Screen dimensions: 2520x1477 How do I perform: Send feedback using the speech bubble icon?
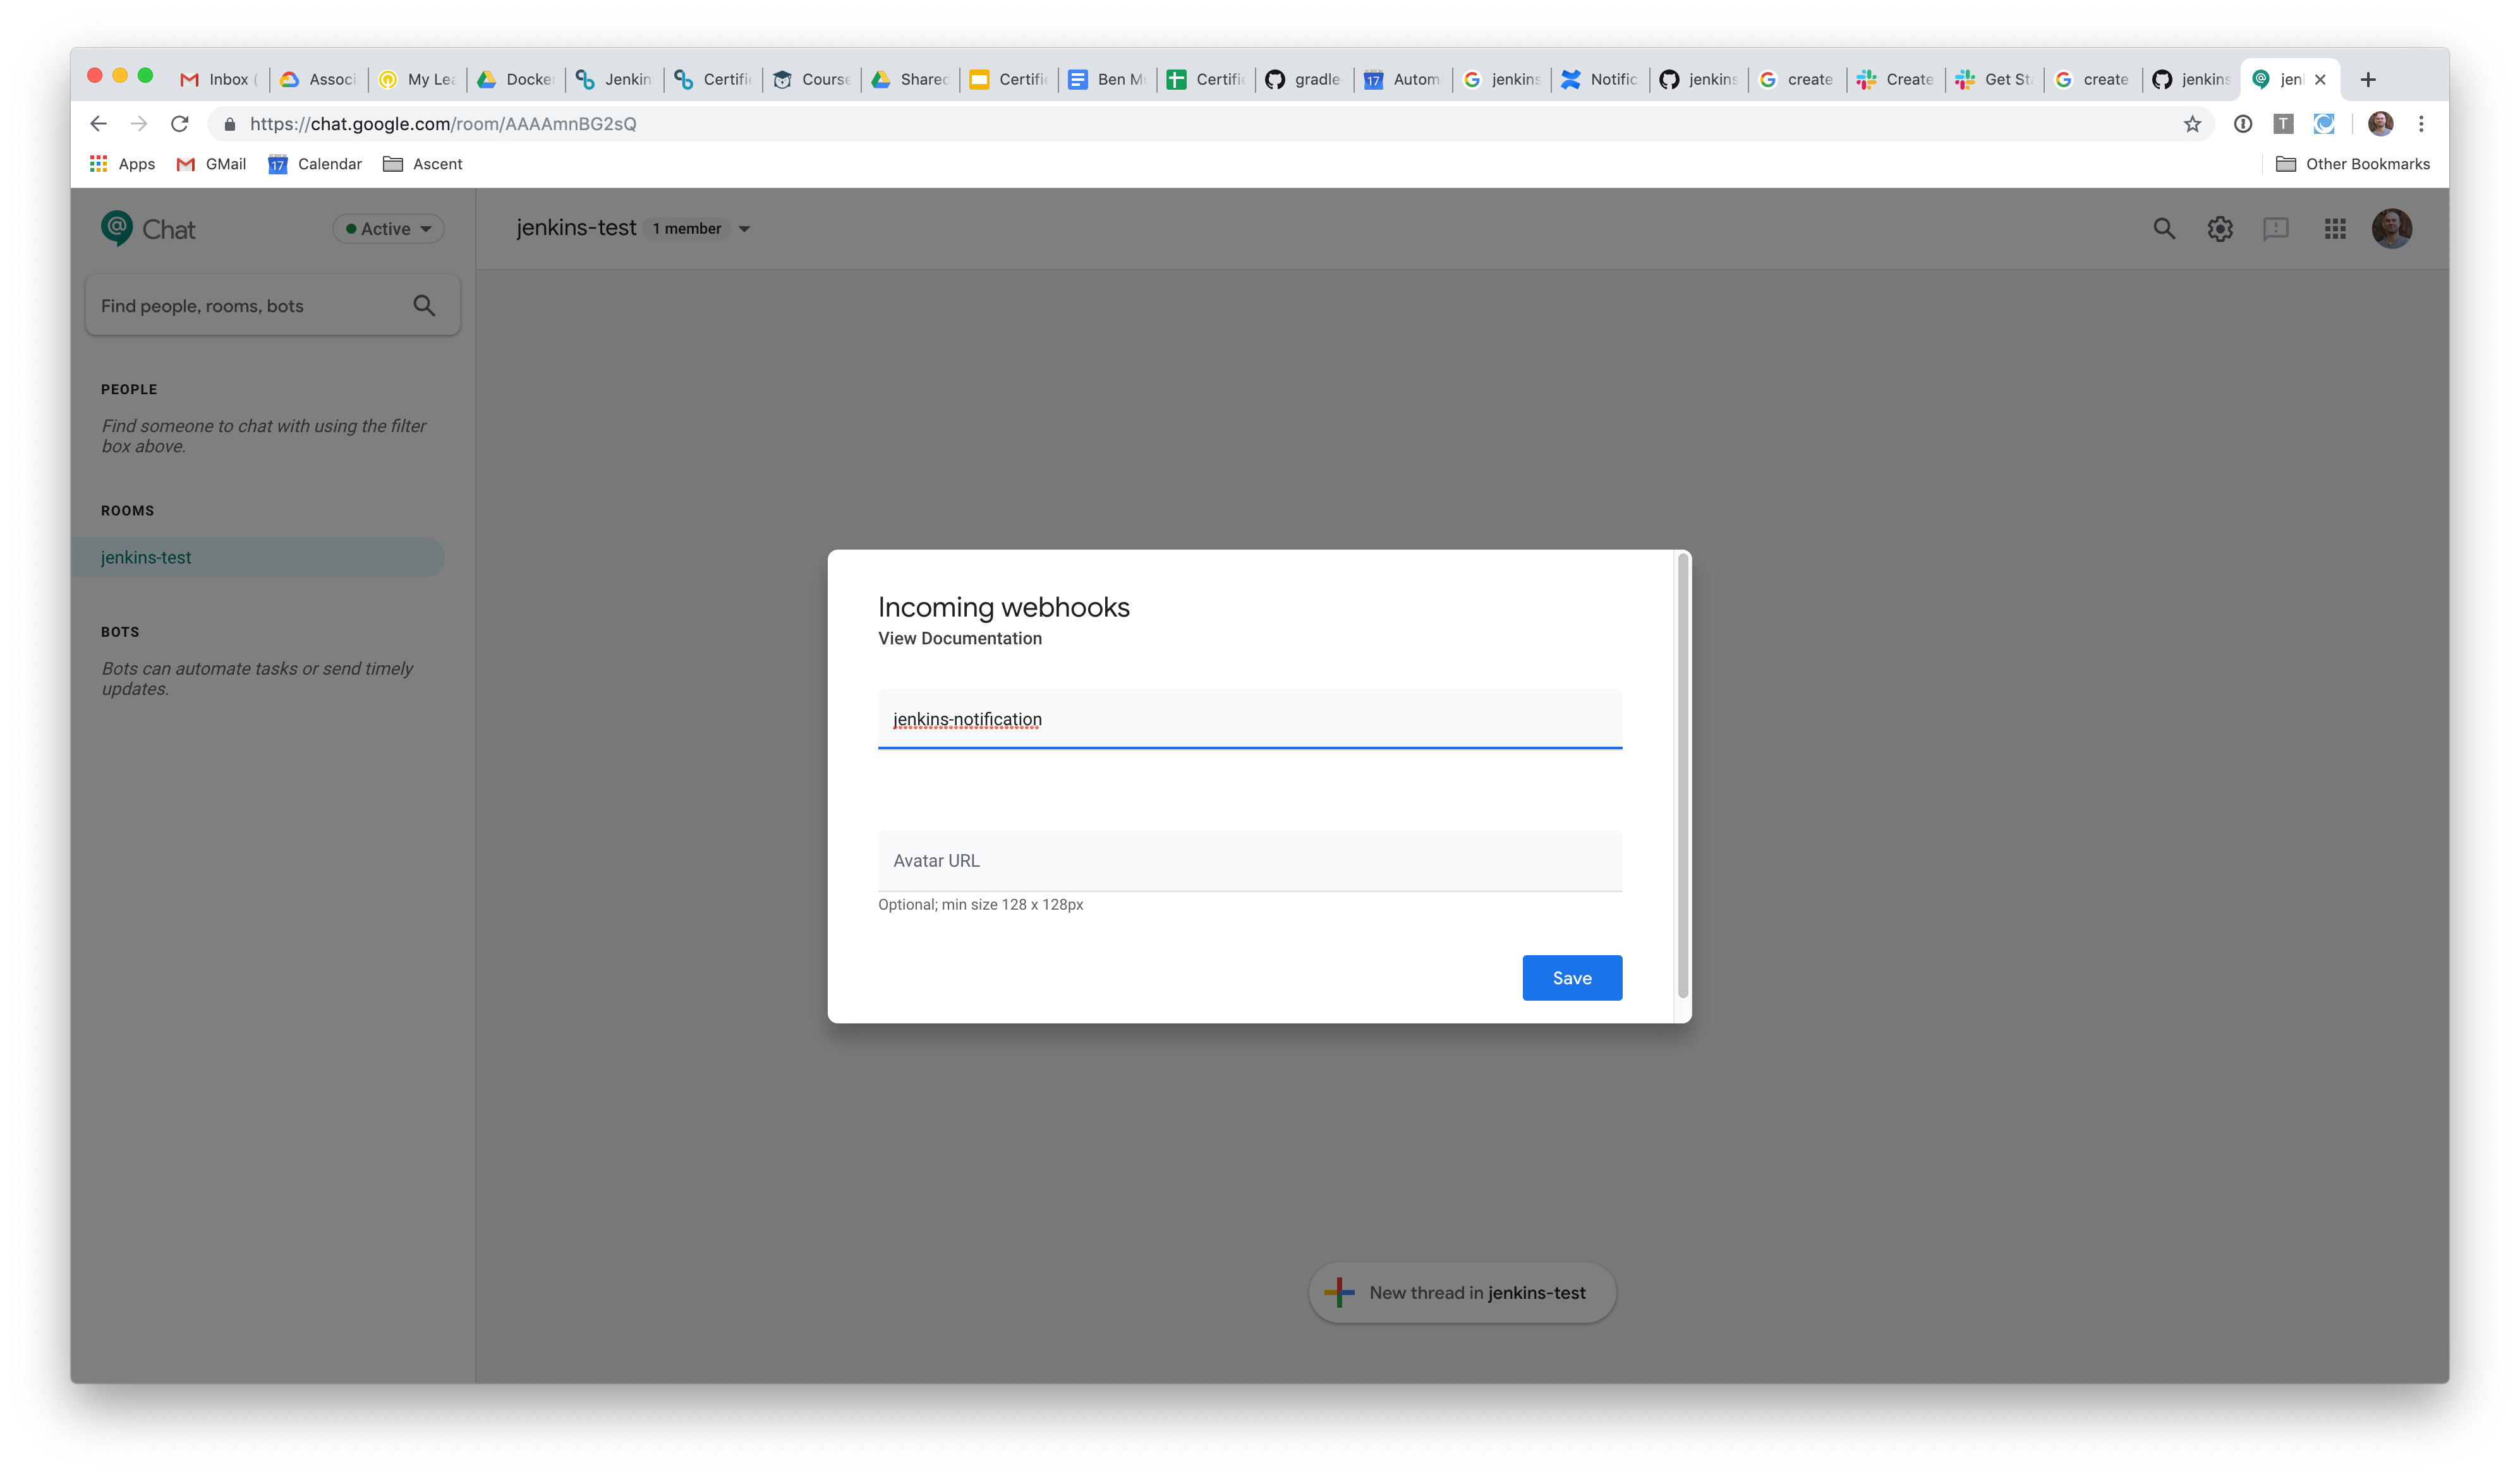click(2276, 228)
